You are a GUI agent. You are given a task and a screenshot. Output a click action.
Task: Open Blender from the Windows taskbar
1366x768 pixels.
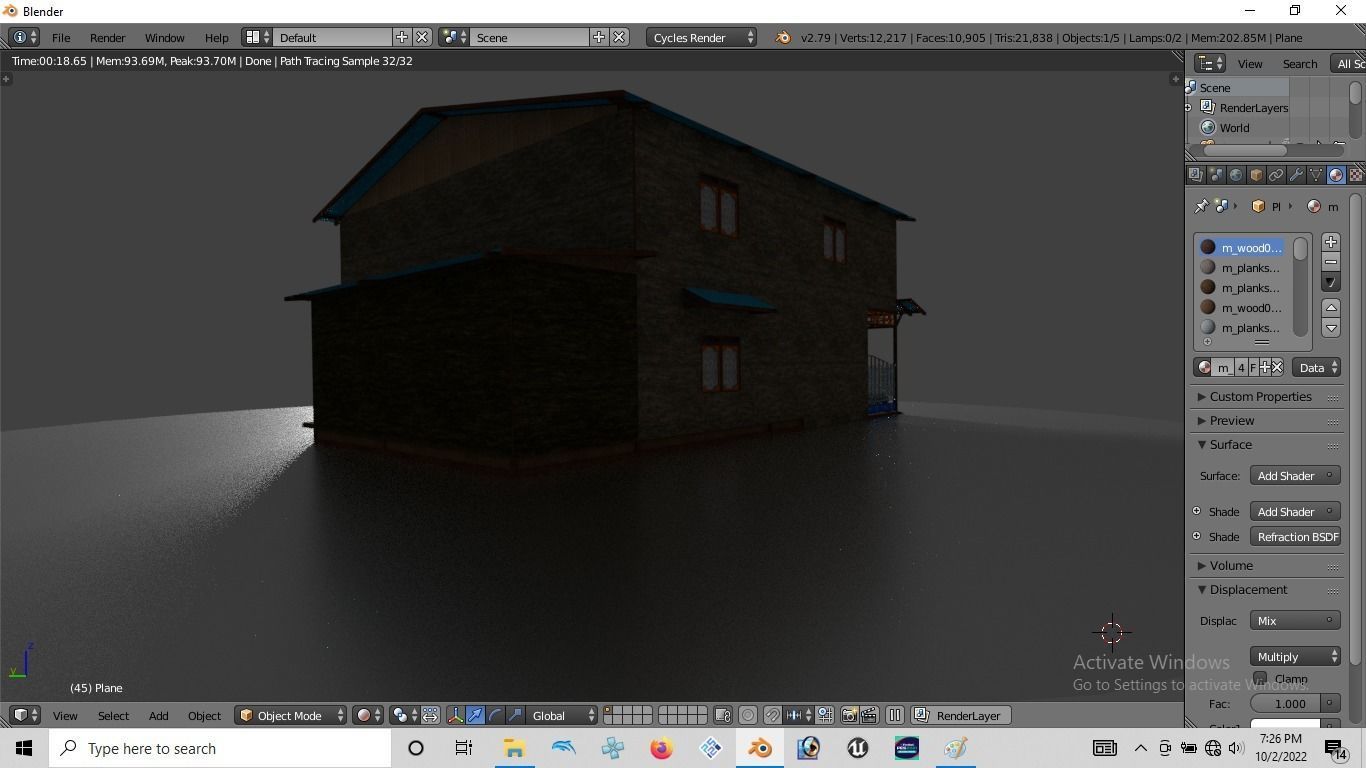point(760,748)
